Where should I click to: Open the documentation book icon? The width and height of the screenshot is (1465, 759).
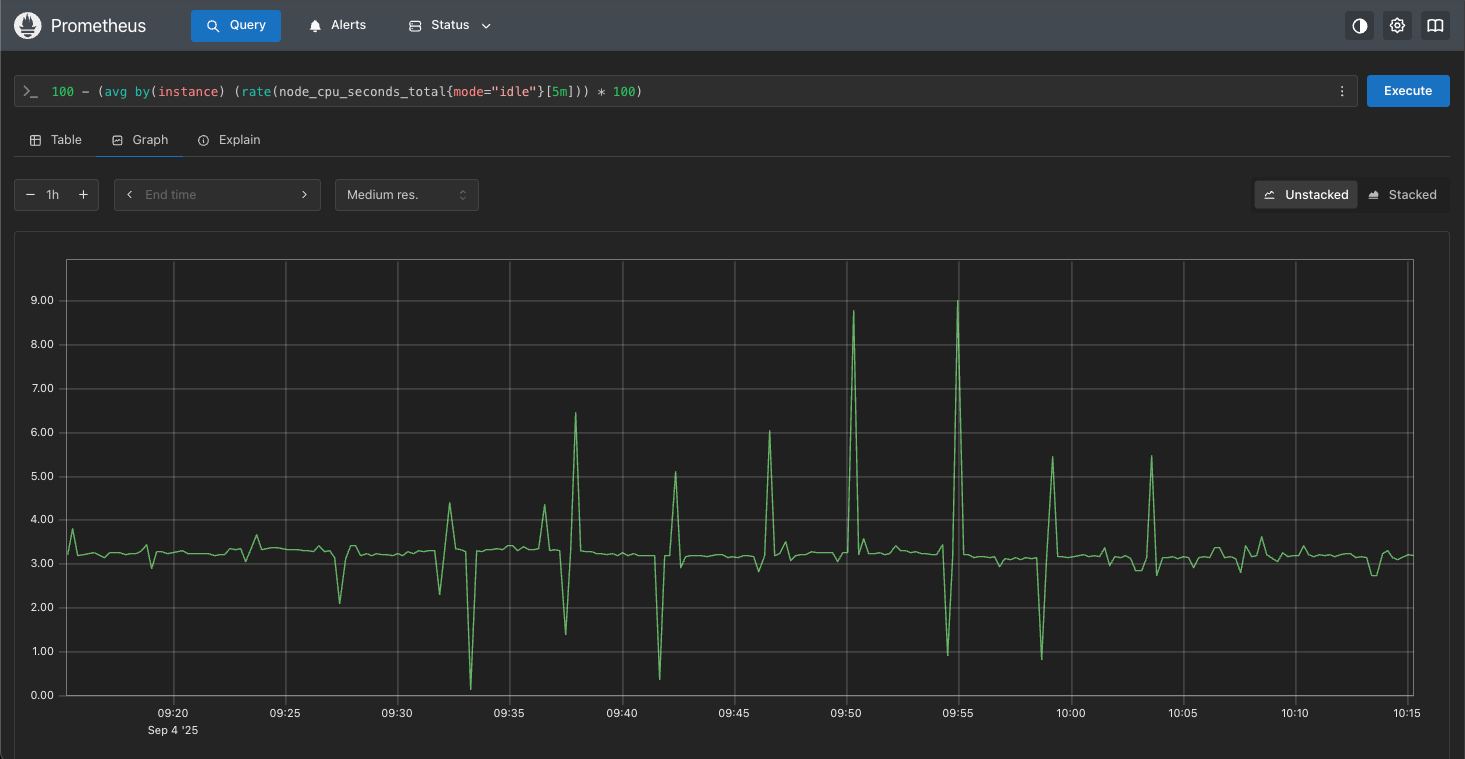click(1435, 26)
